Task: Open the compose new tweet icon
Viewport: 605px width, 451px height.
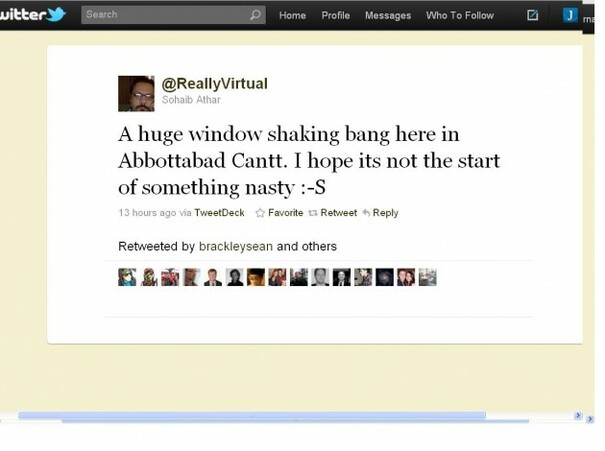Action: (532, 15)
